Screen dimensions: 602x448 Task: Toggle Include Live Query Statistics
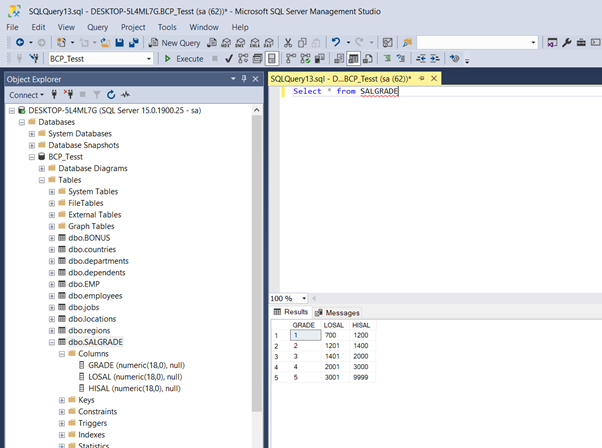(x=305, y=58)
